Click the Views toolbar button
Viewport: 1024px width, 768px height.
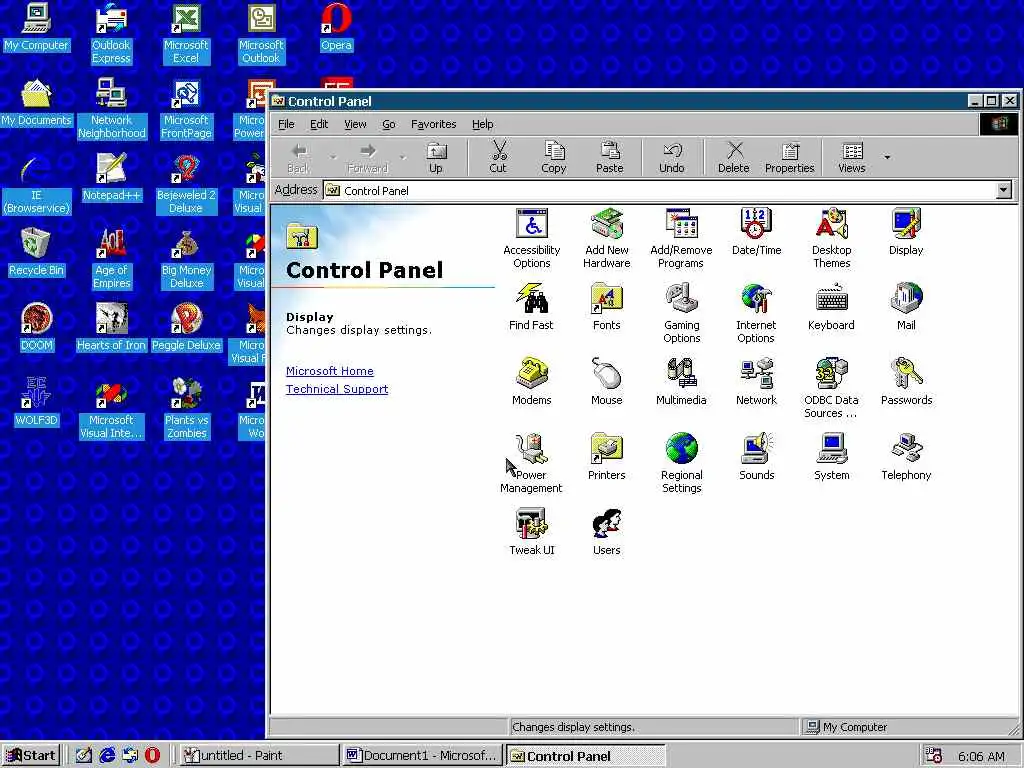852,157
